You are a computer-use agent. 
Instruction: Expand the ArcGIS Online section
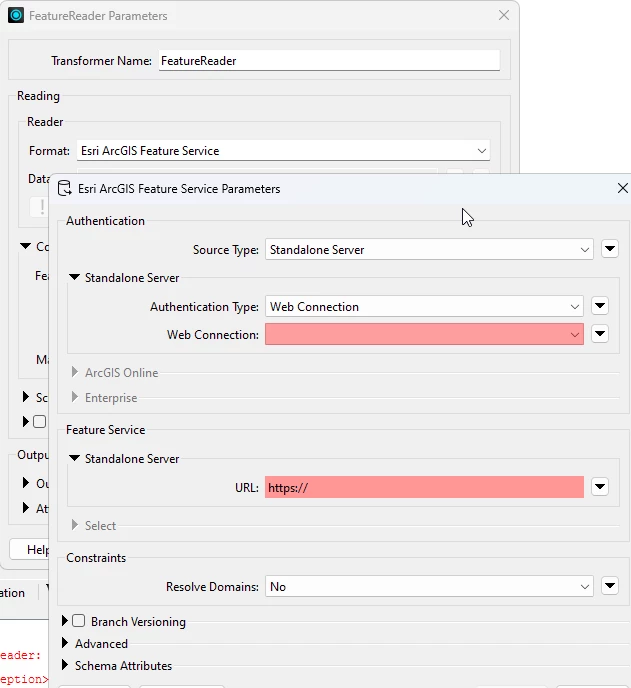coord(75,372)
